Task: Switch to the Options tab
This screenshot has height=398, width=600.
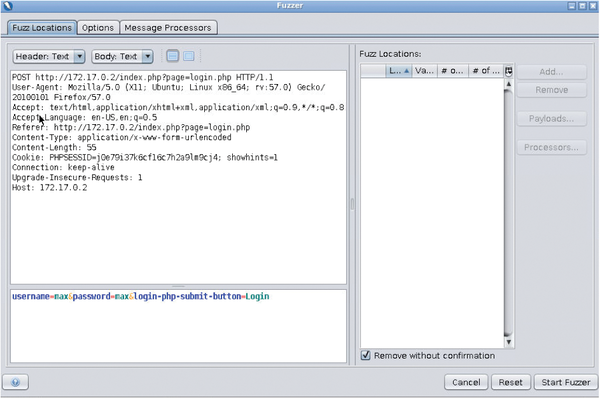Action: pyautogui.click(x=98, y=28)
